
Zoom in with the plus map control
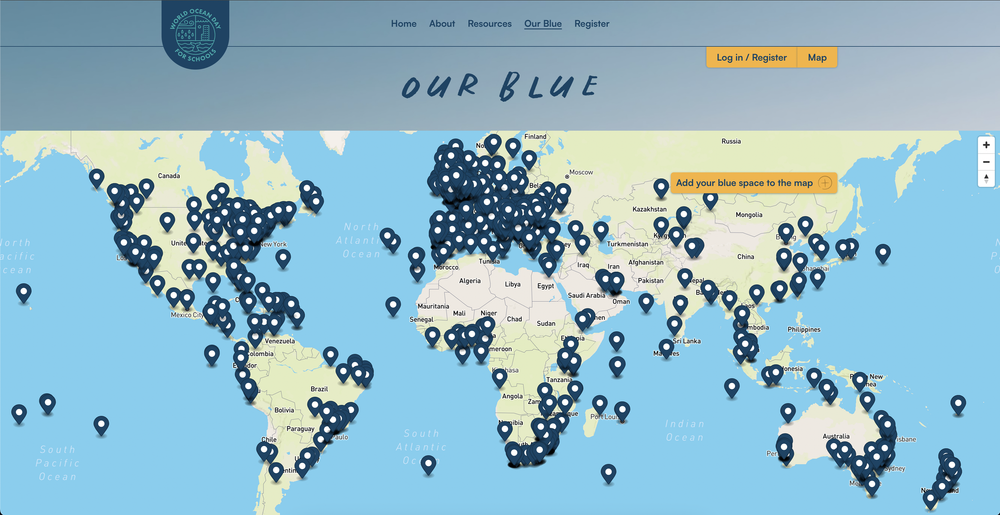pos(986,145)
